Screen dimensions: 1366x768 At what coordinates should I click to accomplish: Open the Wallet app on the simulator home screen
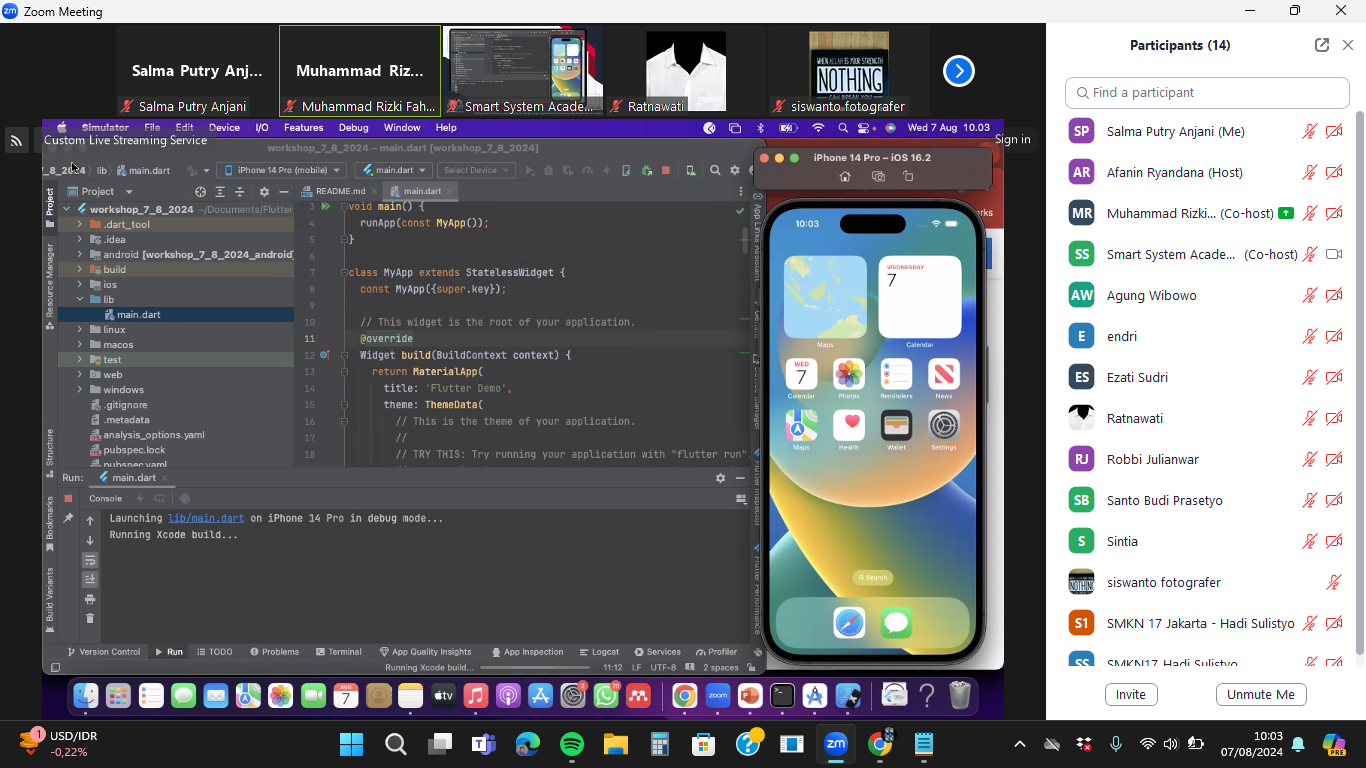[896, 425]
